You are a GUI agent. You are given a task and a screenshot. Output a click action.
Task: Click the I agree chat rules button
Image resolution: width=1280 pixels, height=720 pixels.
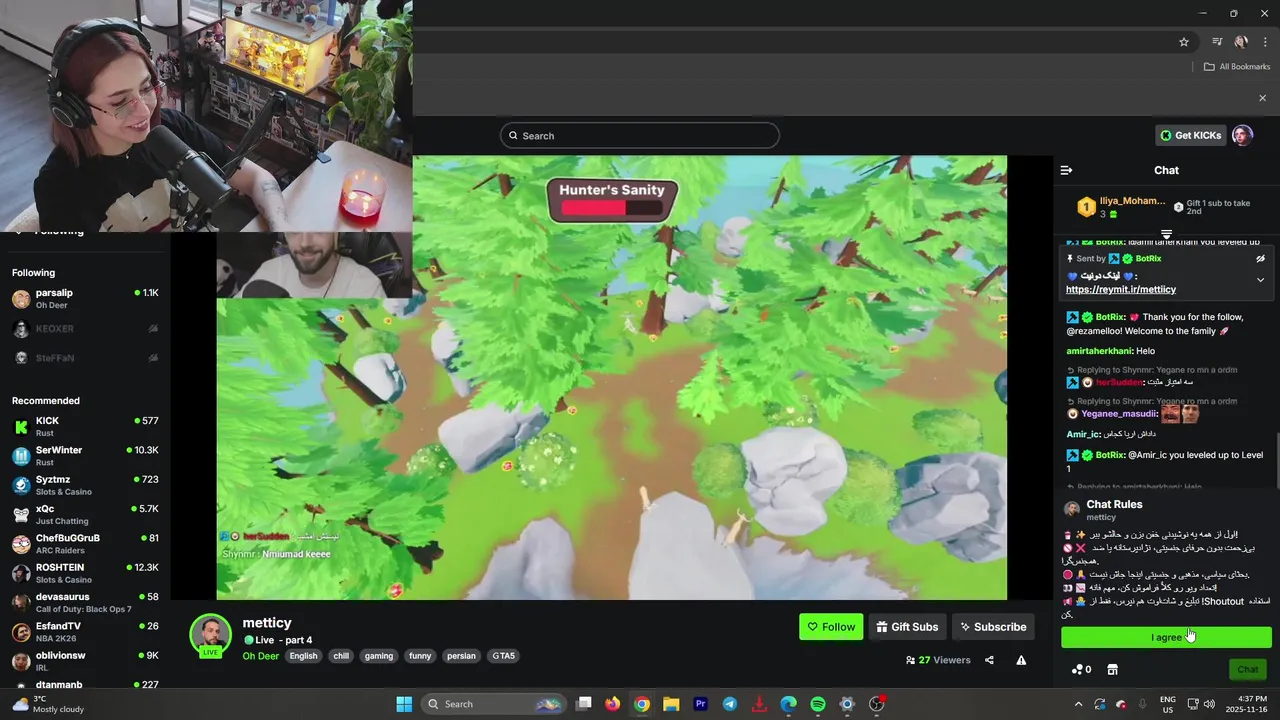click(1166, 637)
